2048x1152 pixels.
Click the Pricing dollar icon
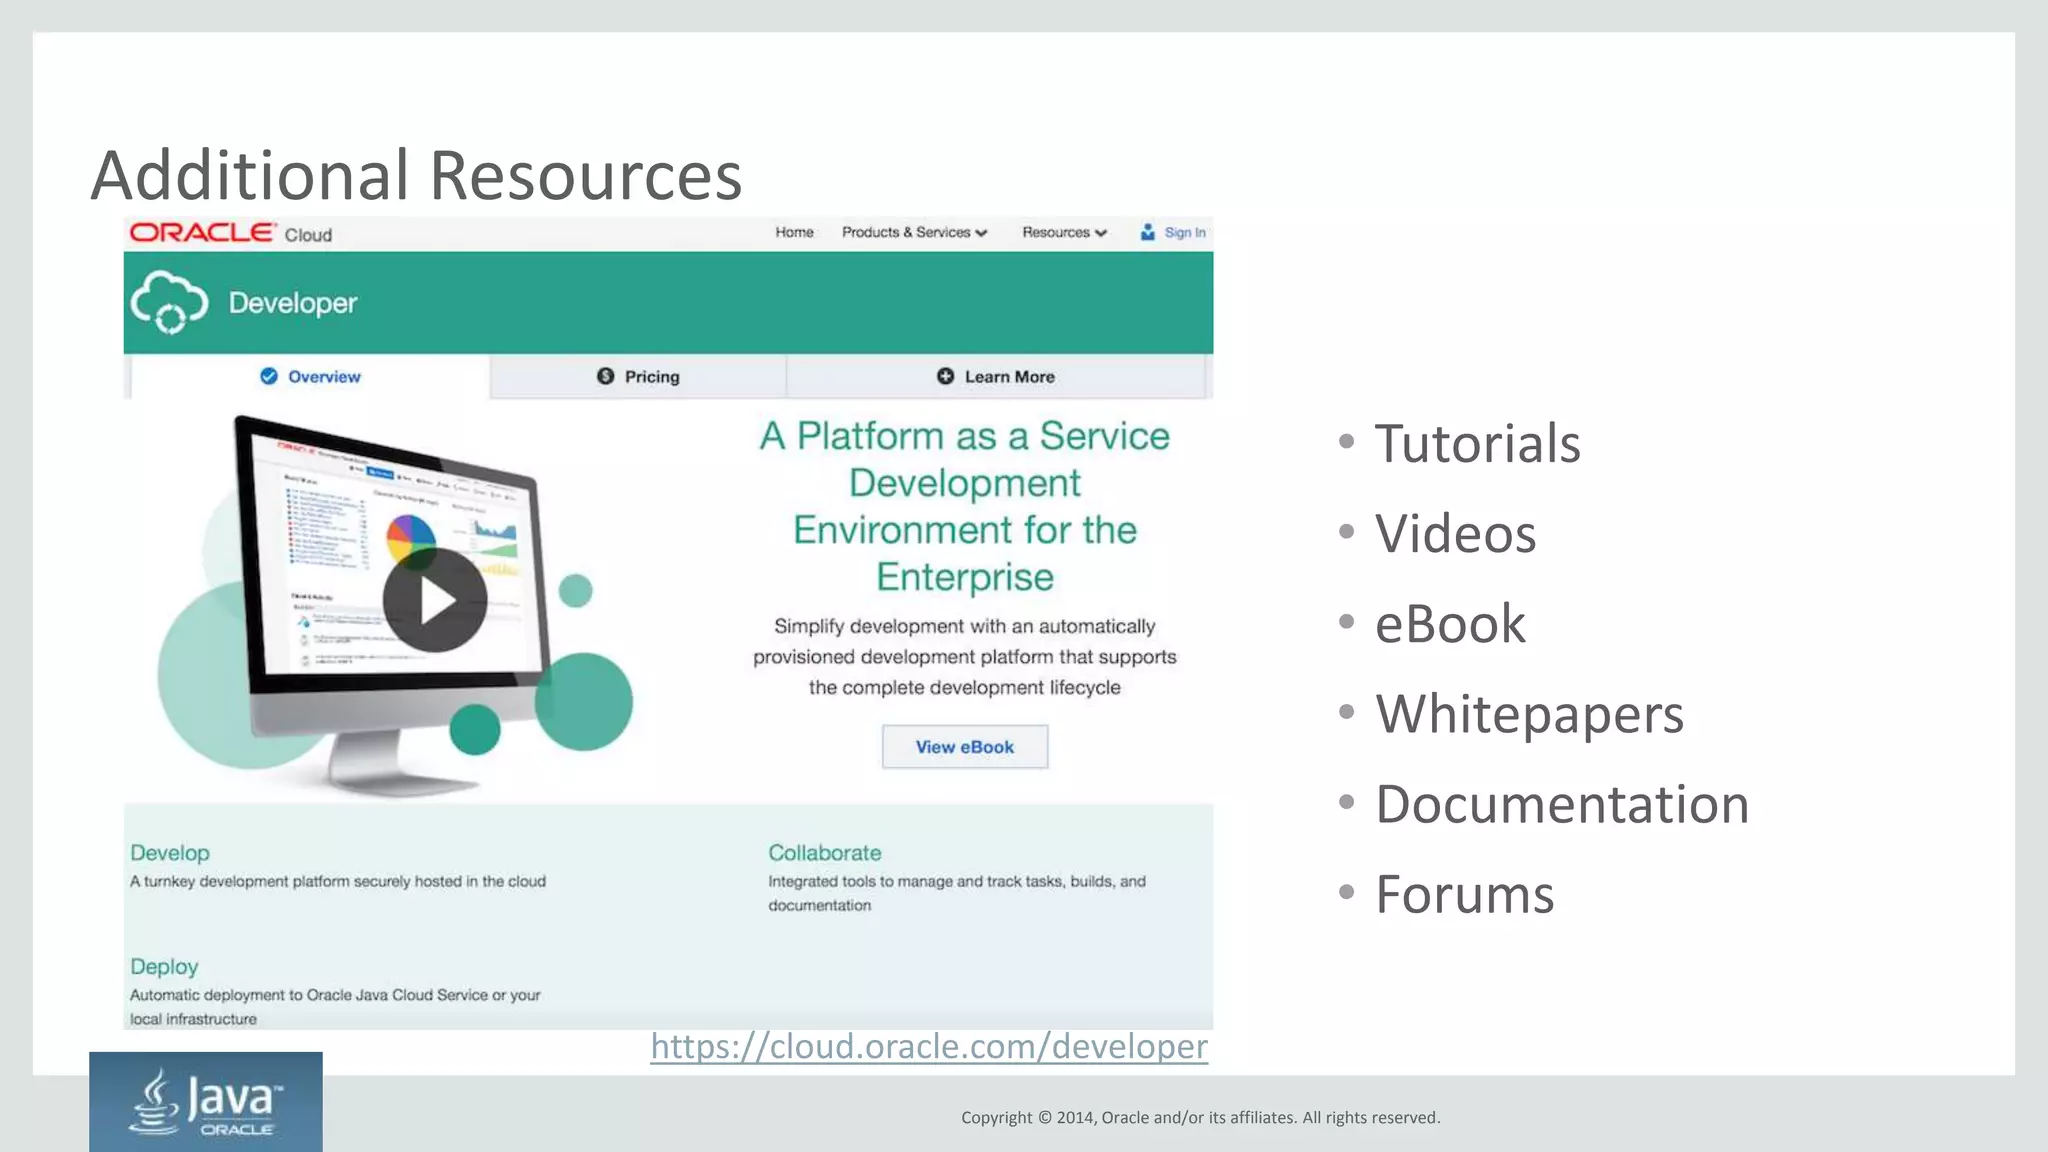pyautogui.click(x=605, y=376)
